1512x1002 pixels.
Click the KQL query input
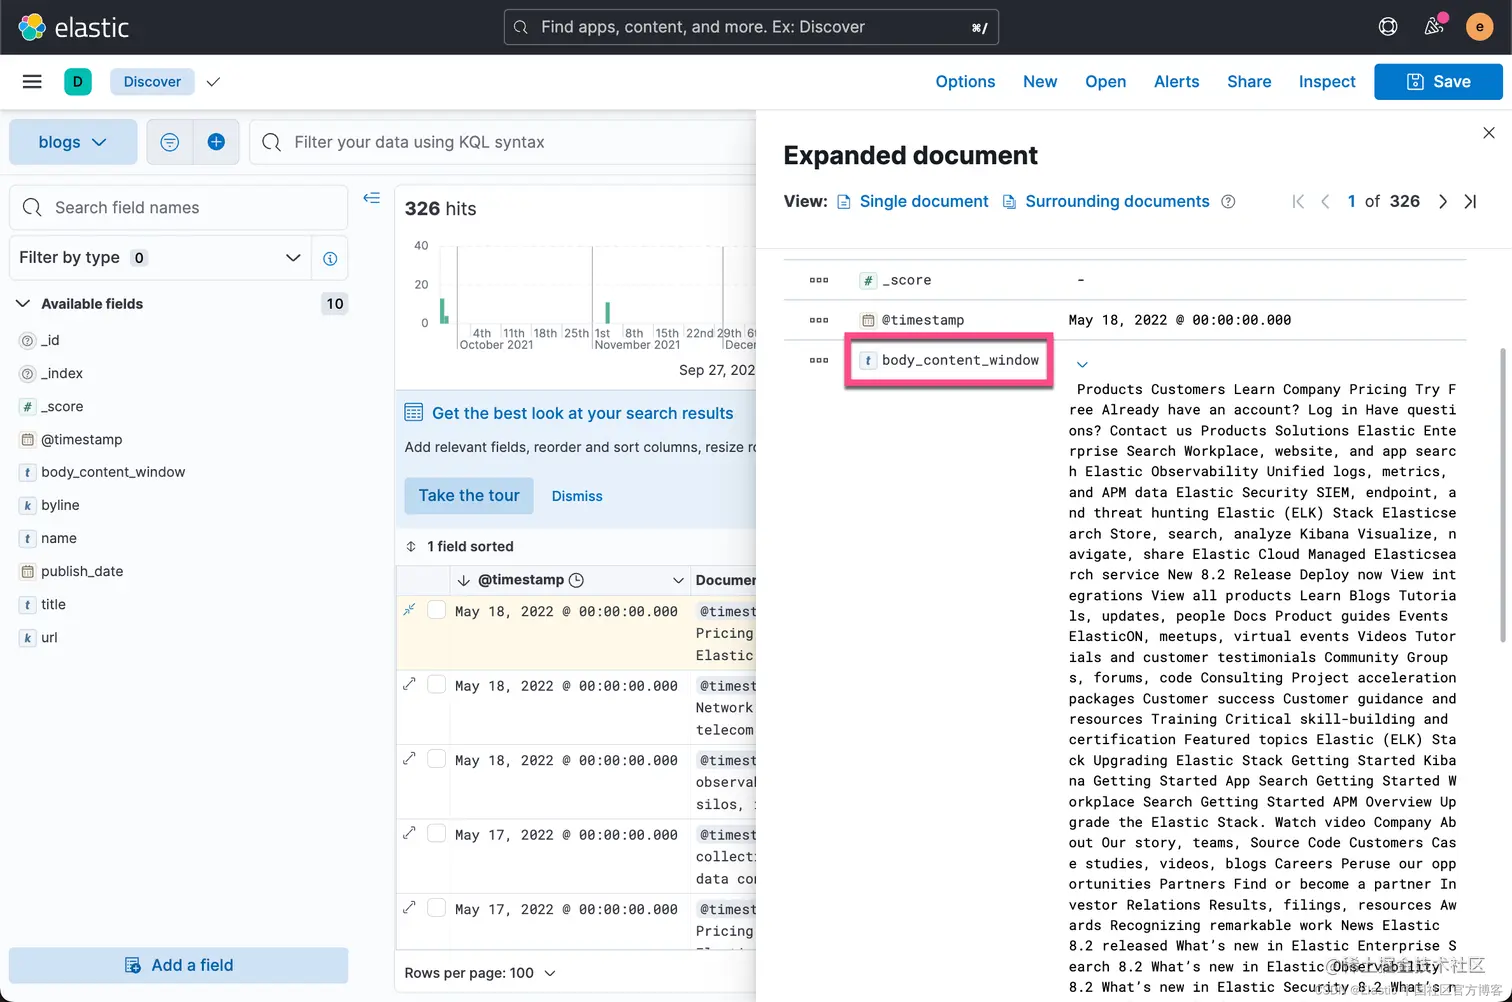tap(502, 142)
